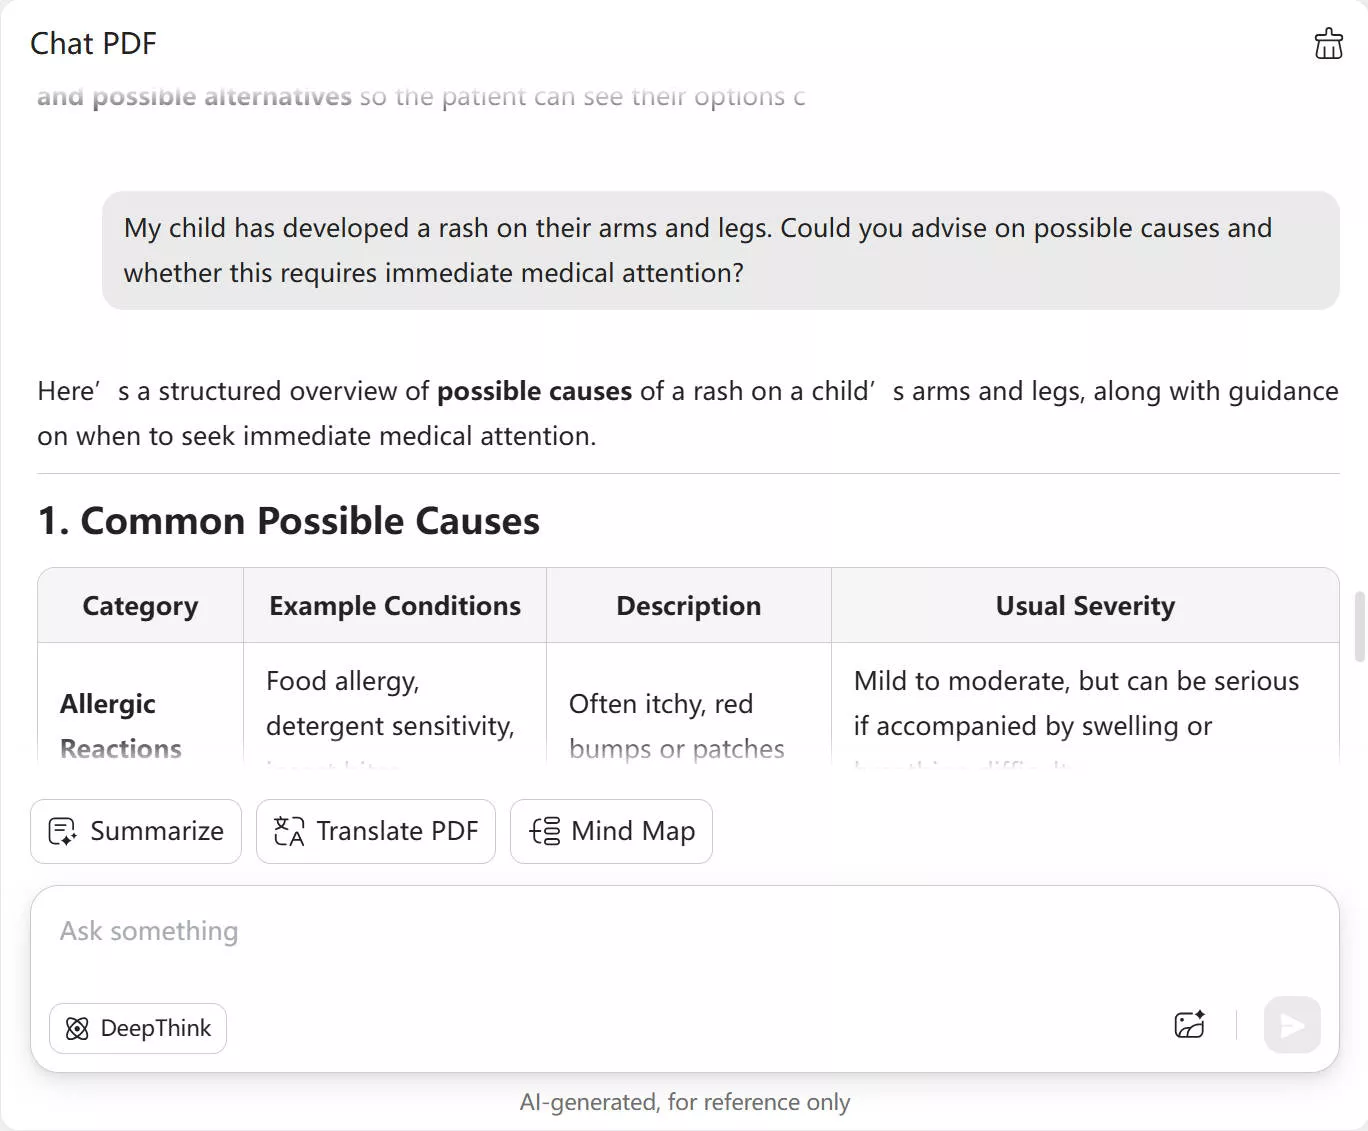Enable DeepThink mode
This screenshot has height=1131, width=1368.
[x=137, y=1028]
